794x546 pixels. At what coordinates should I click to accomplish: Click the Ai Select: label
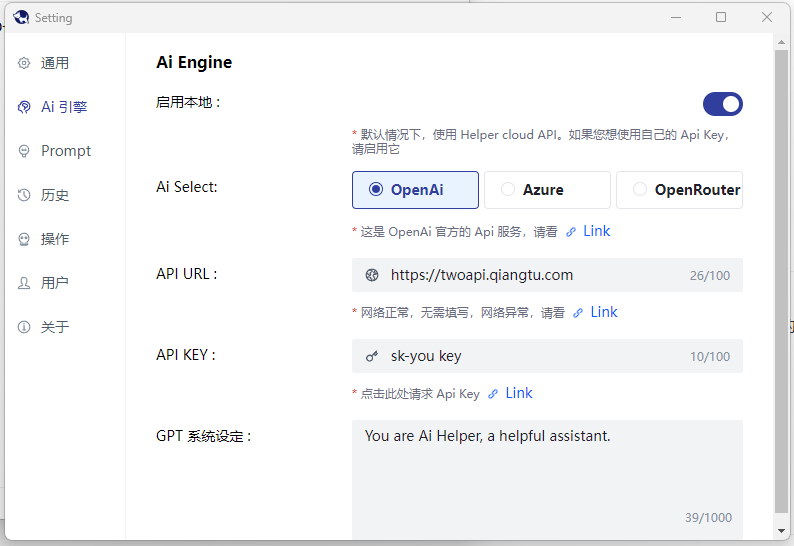click(x=186, y=187)
